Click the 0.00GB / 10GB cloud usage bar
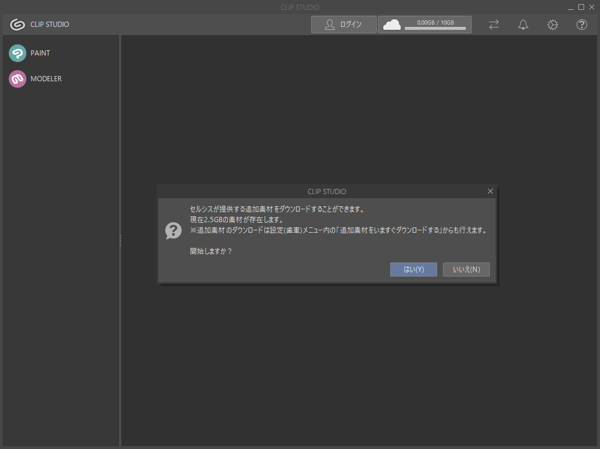The height and width of the screenshot is (449, 600). coord(435,28)
